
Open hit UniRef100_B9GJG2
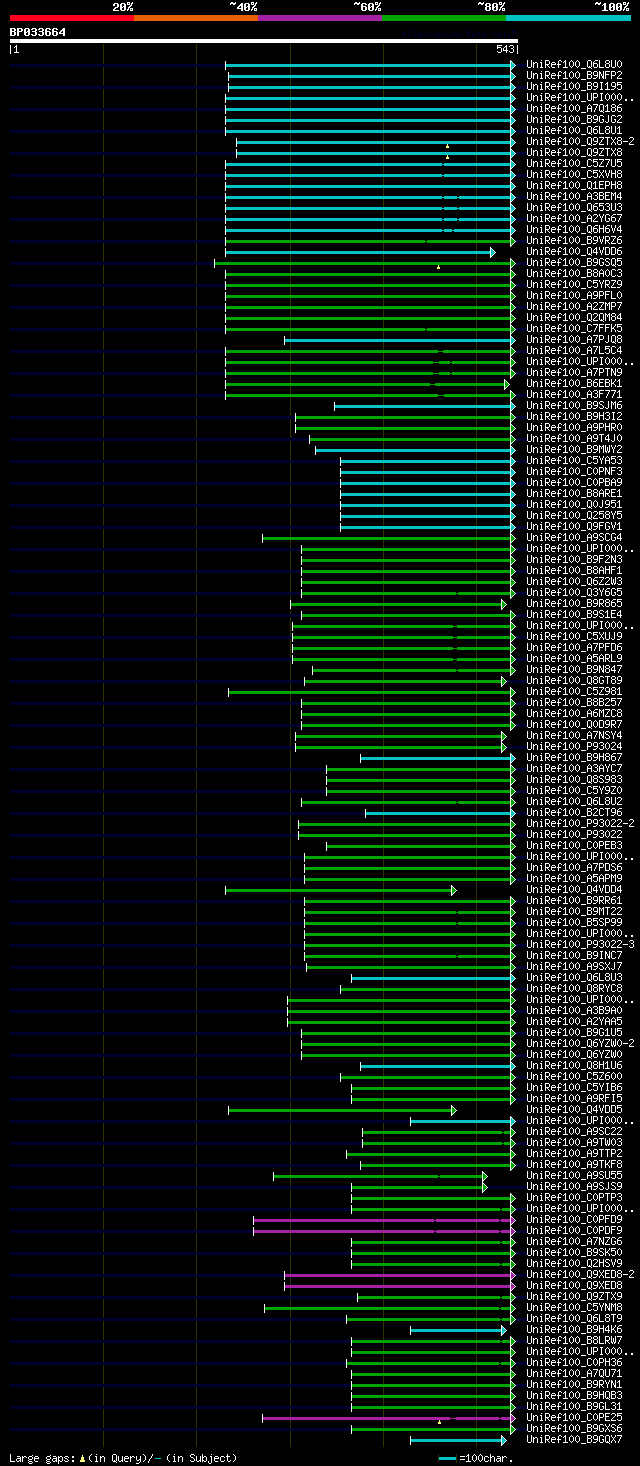(574, 120)
